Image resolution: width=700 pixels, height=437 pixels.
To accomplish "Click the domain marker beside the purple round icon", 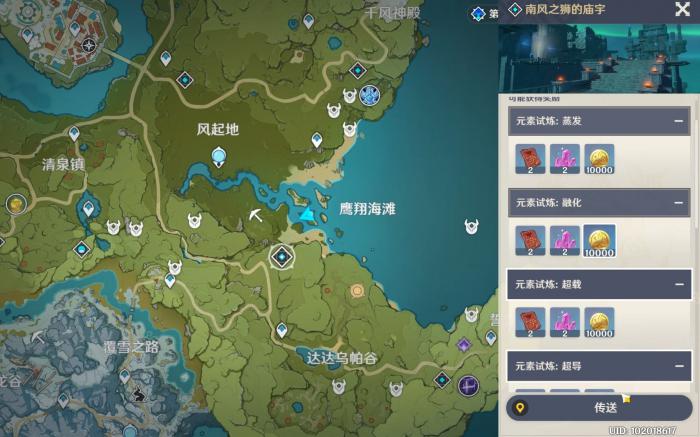I will tap(442, 380).
